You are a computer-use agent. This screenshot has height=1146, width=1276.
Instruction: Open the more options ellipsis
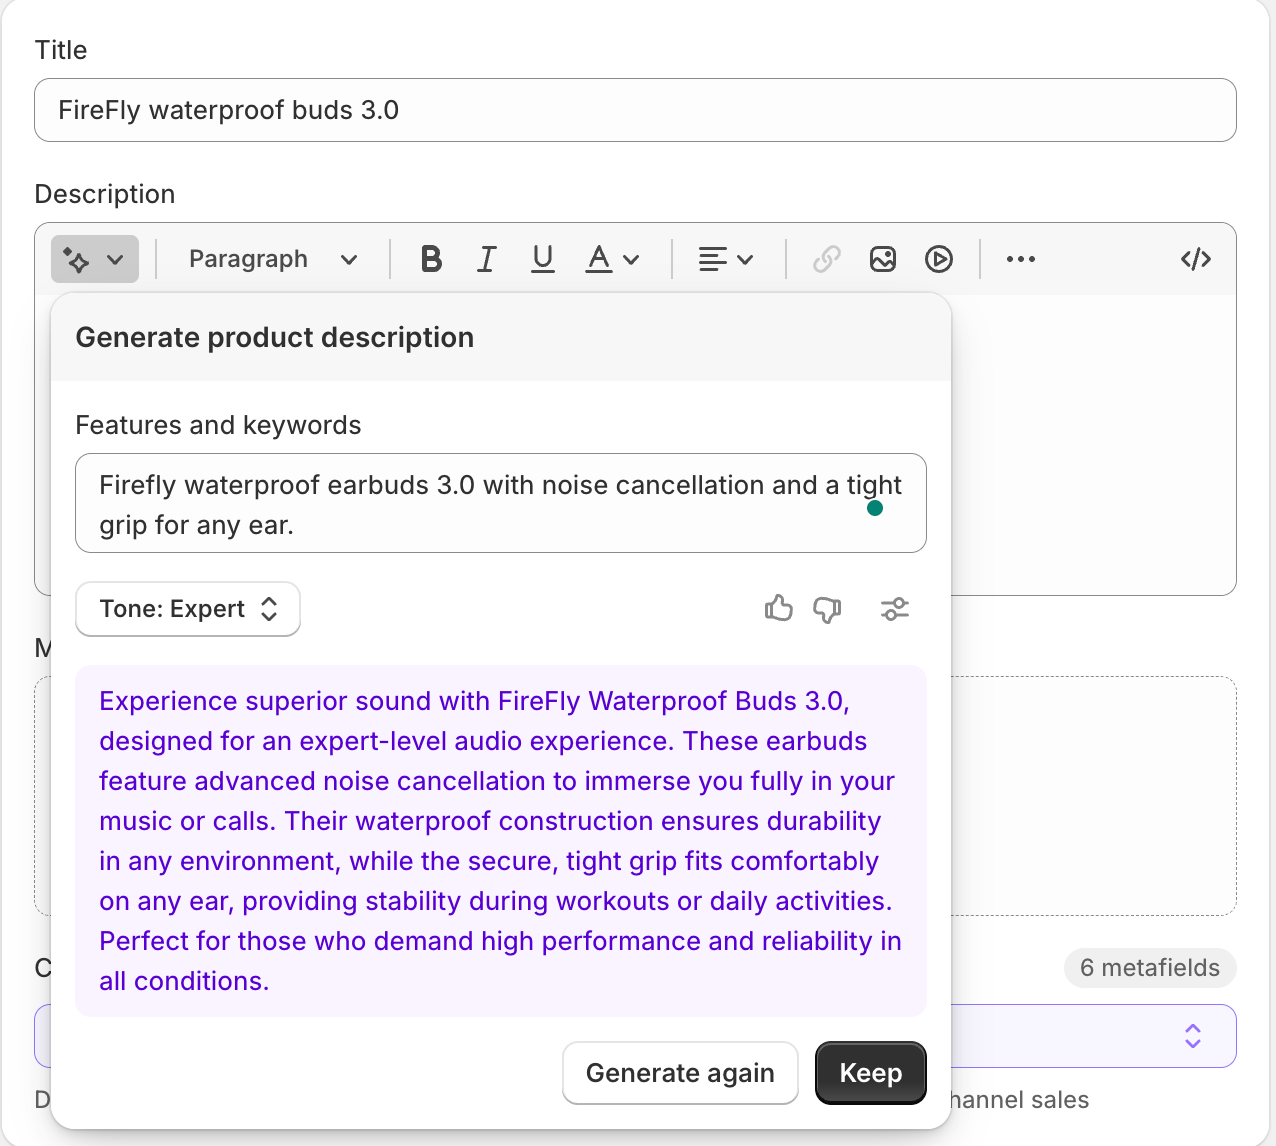(1021, 259)
